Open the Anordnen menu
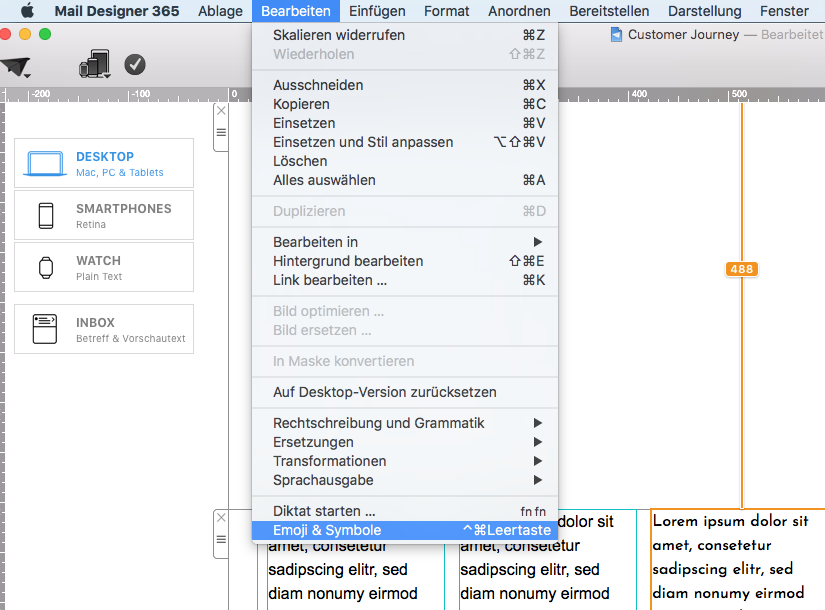 [519, 11]
